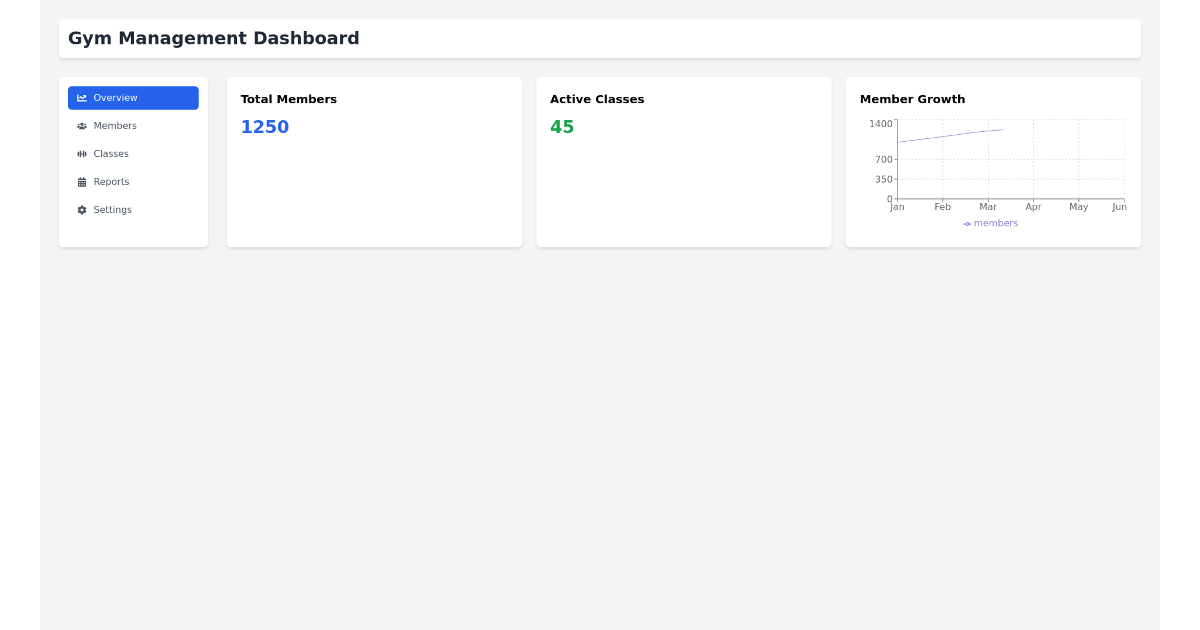Image resolution: width=1200 pixels, height=630 pixels.
Task: Click the Jan label on the chart axis
Action: [897, 207]
